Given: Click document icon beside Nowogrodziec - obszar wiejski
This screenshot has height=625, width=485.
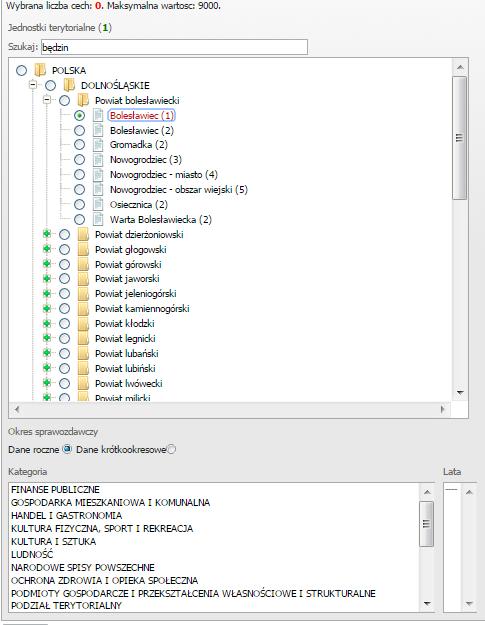Looking at the screenshot, I should [98, 190].
